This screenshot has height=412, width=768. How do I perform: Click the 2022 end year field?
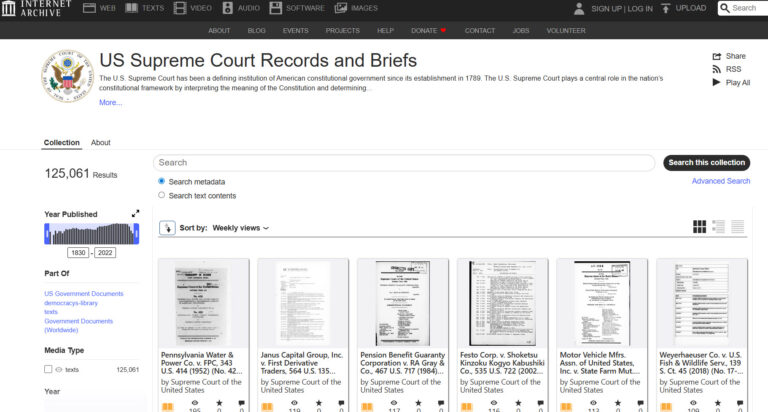tap(105, 253)
